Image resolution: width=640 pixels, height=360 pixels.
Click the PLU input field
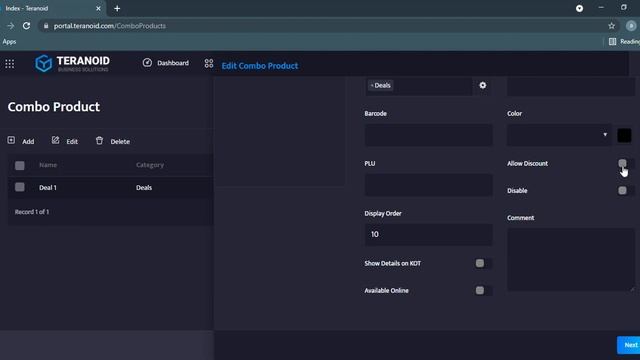[428, 185]
